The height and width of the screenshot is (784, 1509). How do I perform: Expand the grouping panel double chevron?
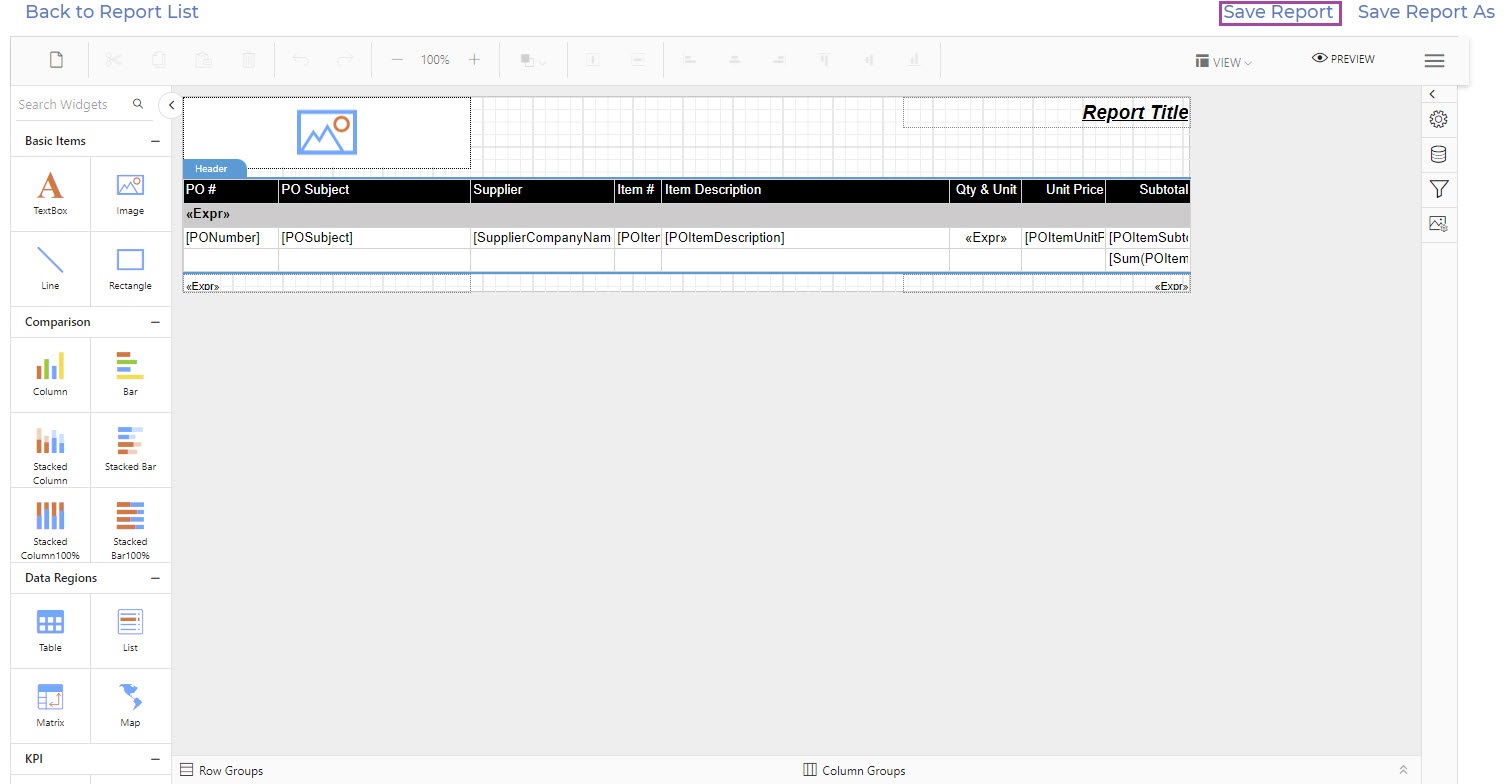coord(1403,770)
